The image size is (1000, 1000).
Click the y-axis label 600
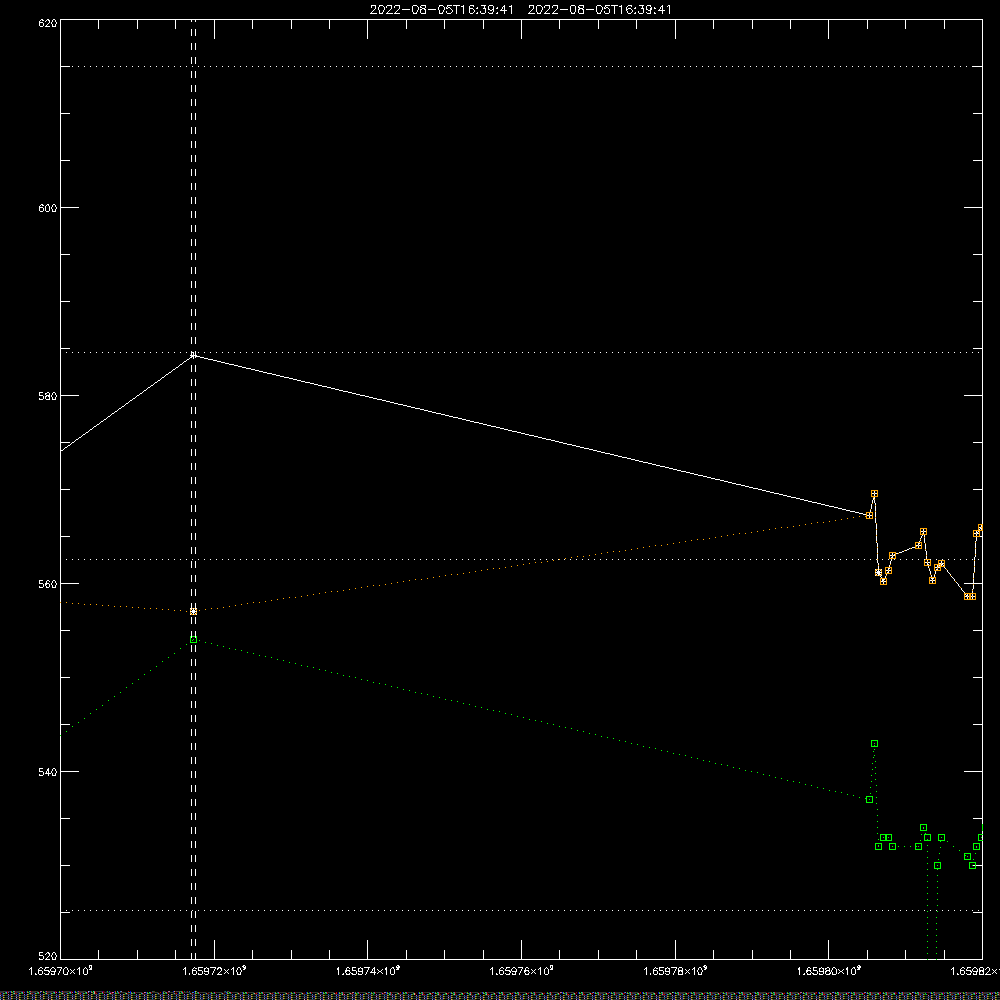[x=48, y=208]
